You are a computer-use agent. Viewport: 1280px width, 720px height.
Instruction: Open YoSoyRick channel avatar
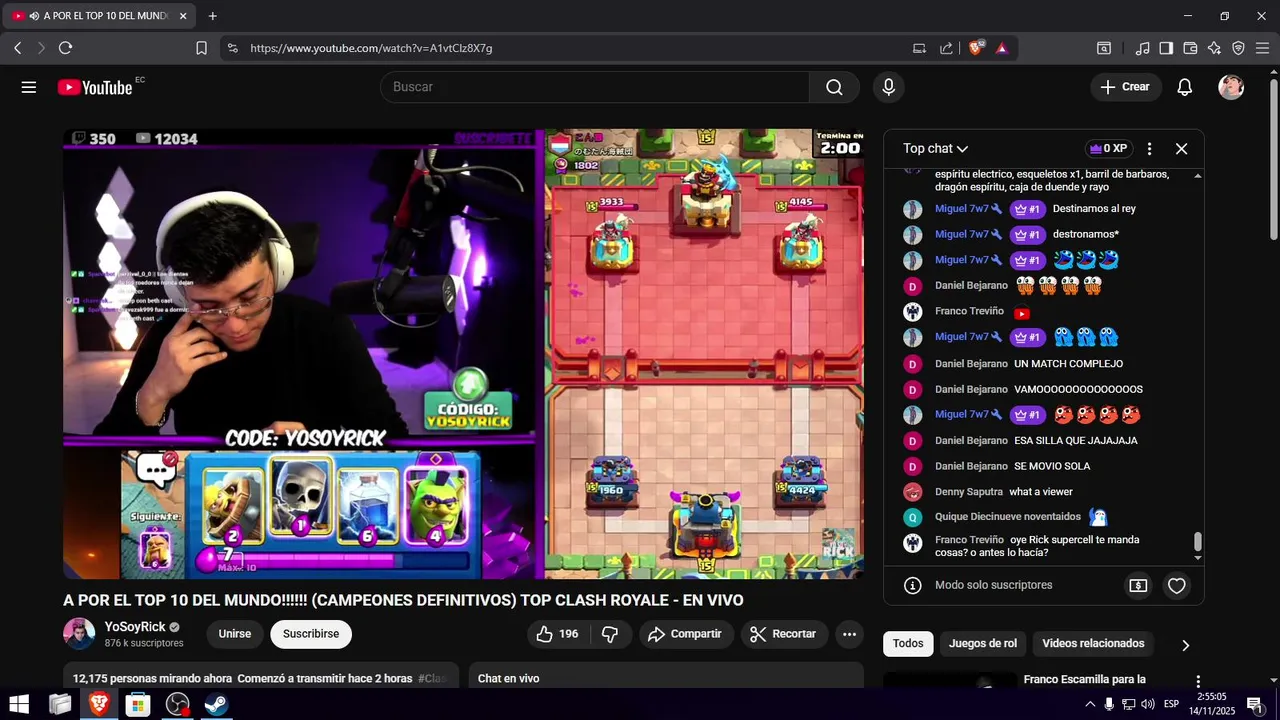point(79,634)
